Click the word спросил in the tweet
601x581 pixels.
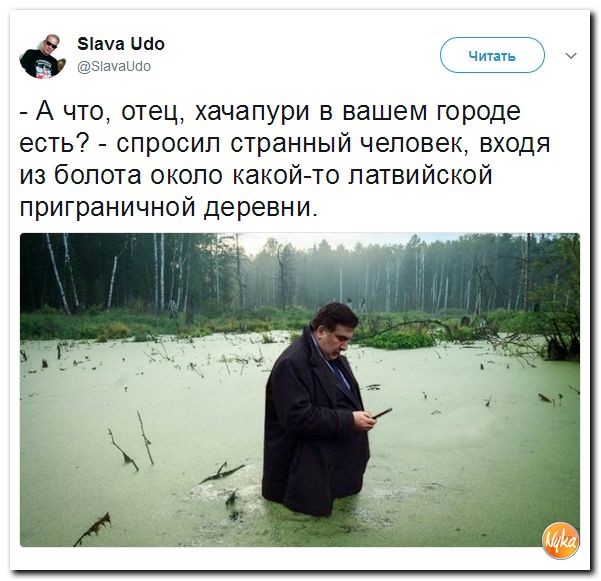[x=169, y=144]
